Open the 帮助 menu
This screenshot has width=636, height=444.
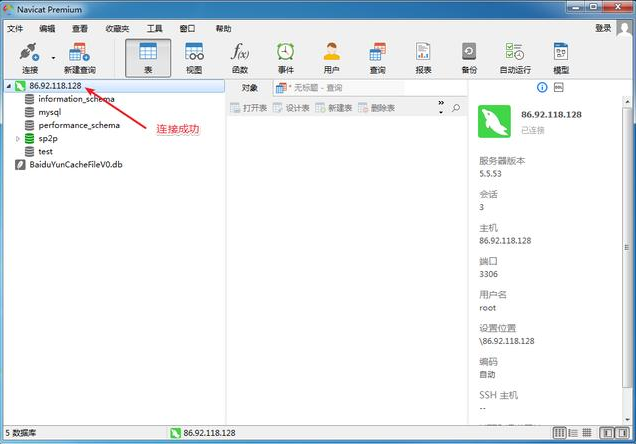223,28
